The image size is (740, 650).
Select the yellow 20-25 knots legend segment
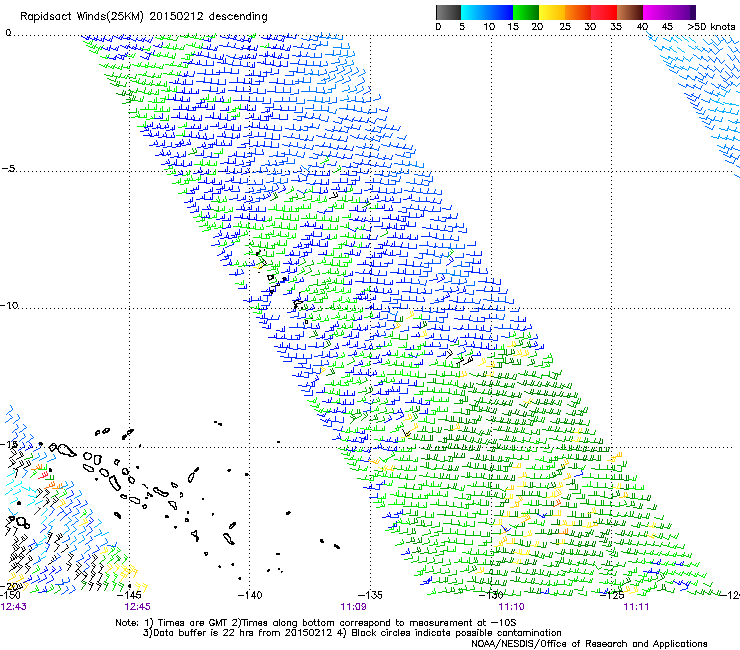(552, 12)
